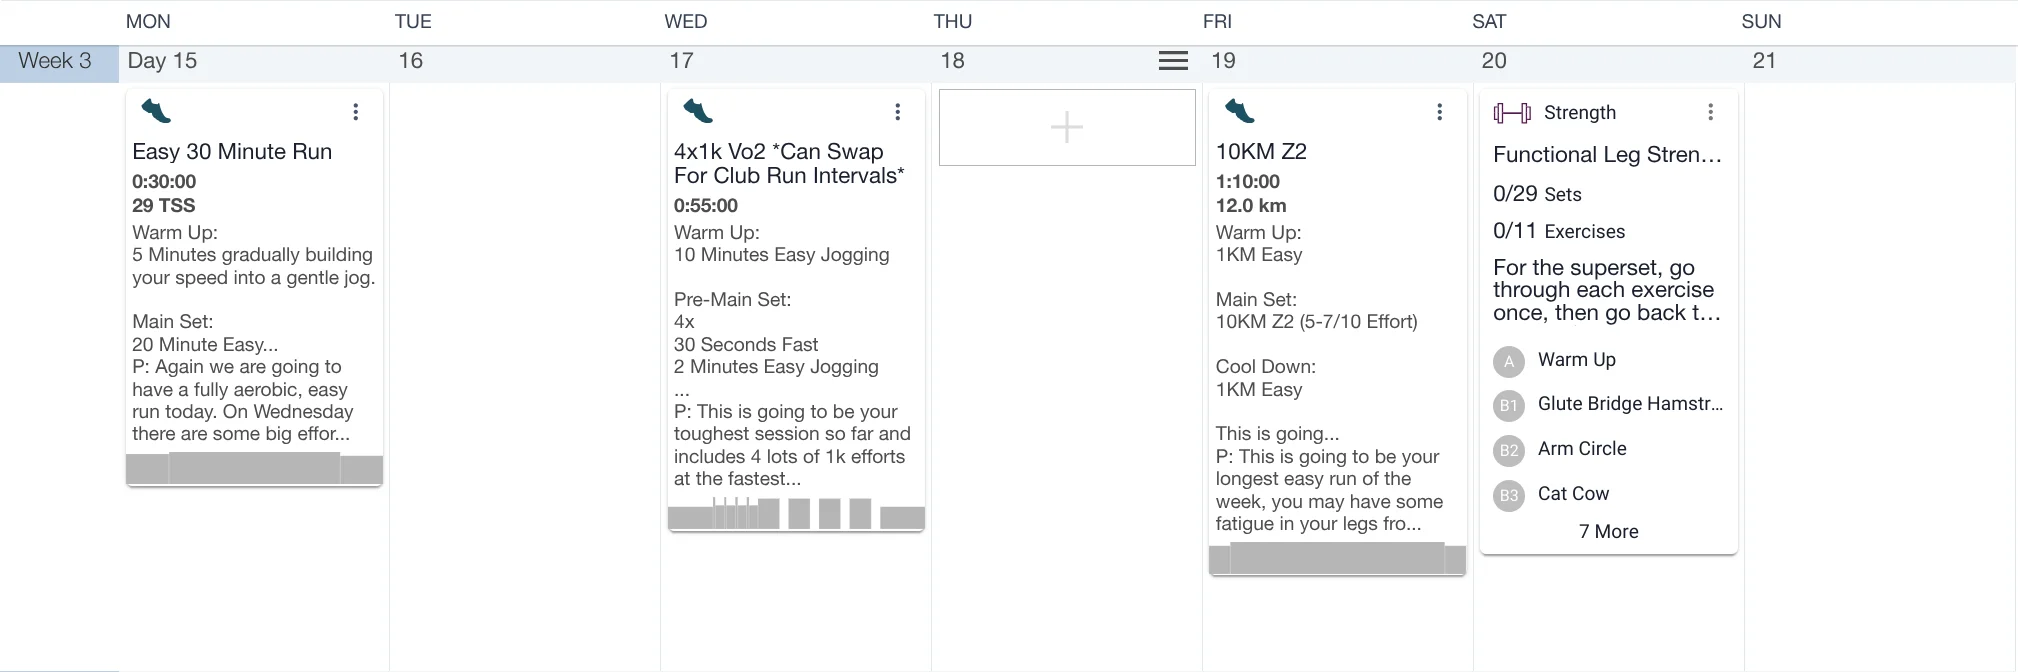
Task: Open the Easy 30 Minute Run title
Action: (232, 152)
